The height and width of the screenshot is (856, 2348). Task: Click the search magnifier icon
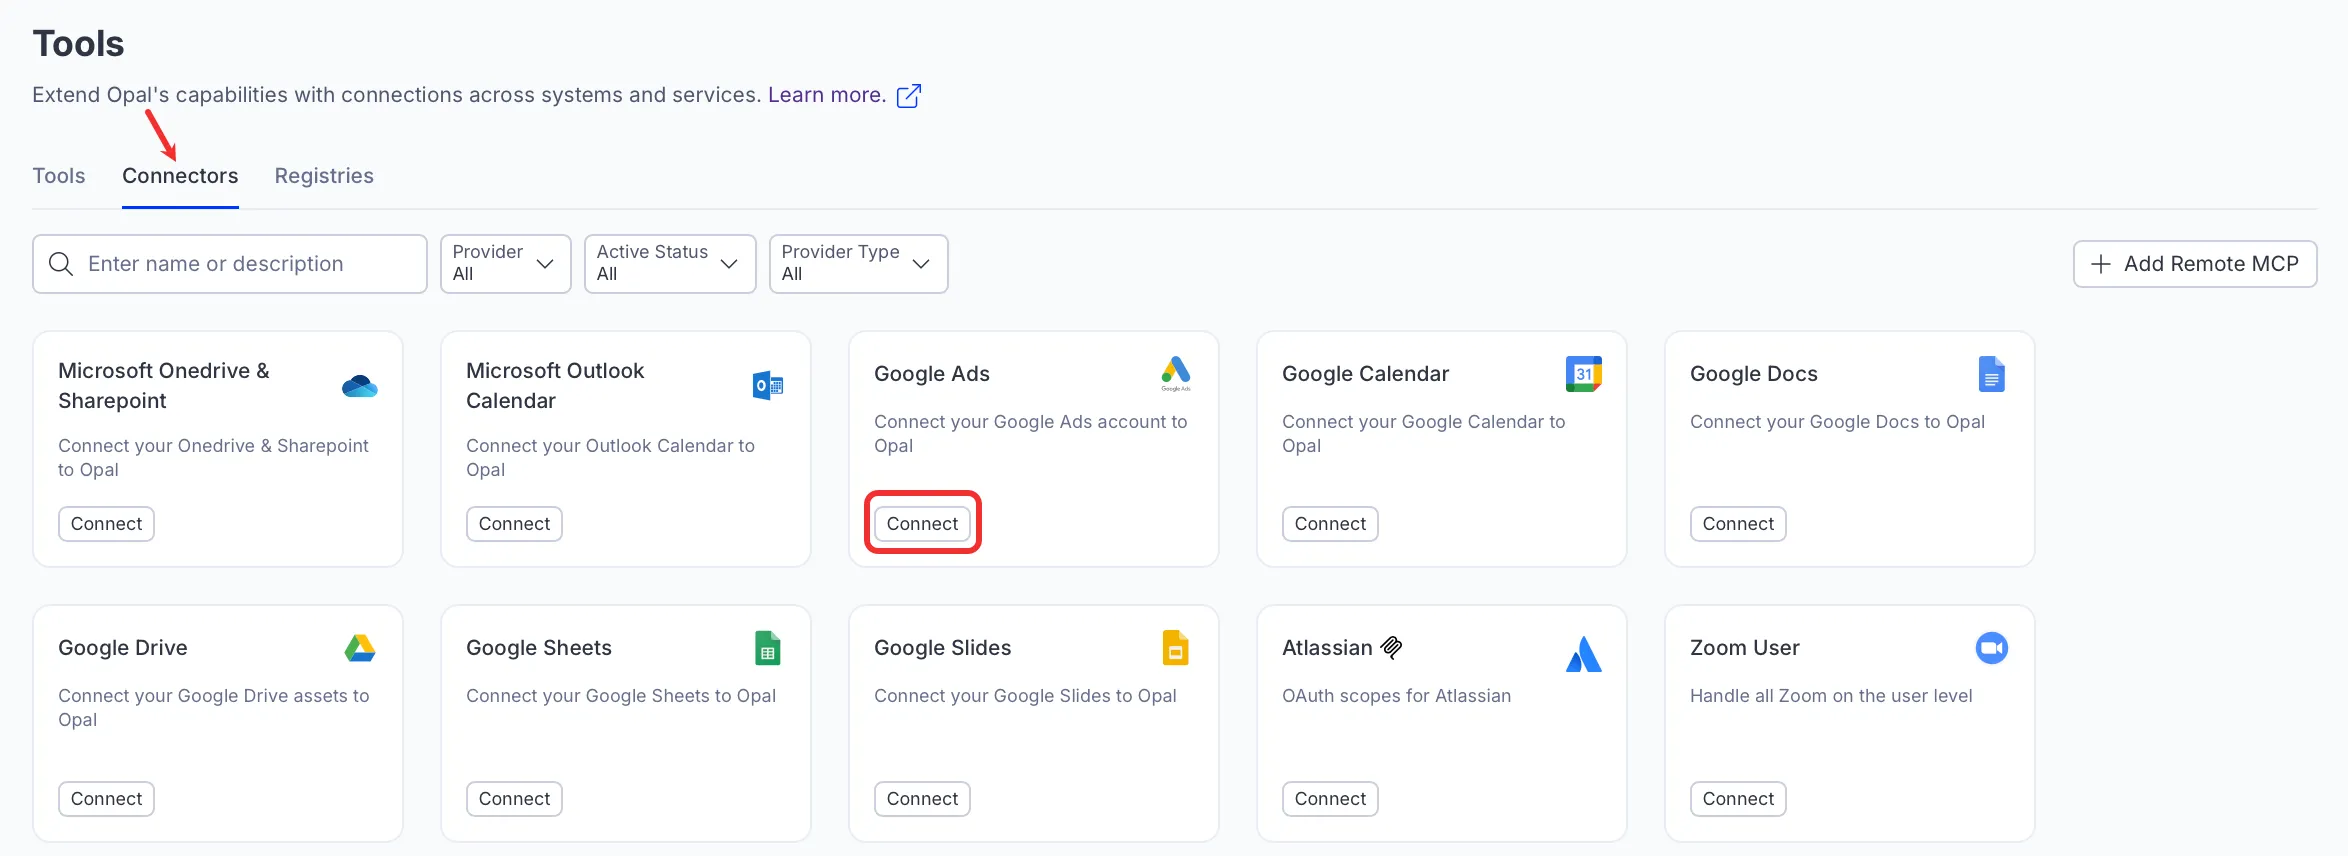61,264
